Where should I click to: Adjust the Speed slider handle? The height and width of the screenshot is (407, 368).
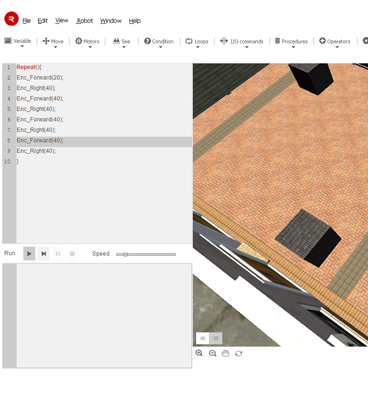[x=125, y=254]
